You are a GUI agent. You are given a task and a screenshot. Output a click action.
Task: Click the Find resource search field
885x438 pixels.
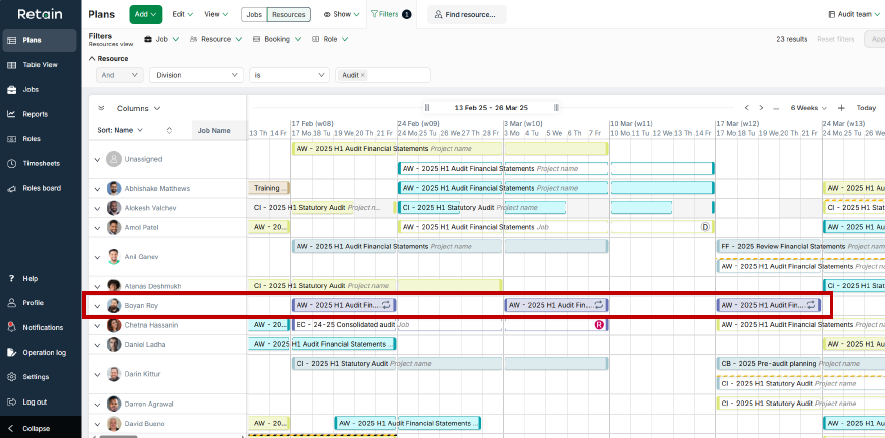(x=467, y=15)
